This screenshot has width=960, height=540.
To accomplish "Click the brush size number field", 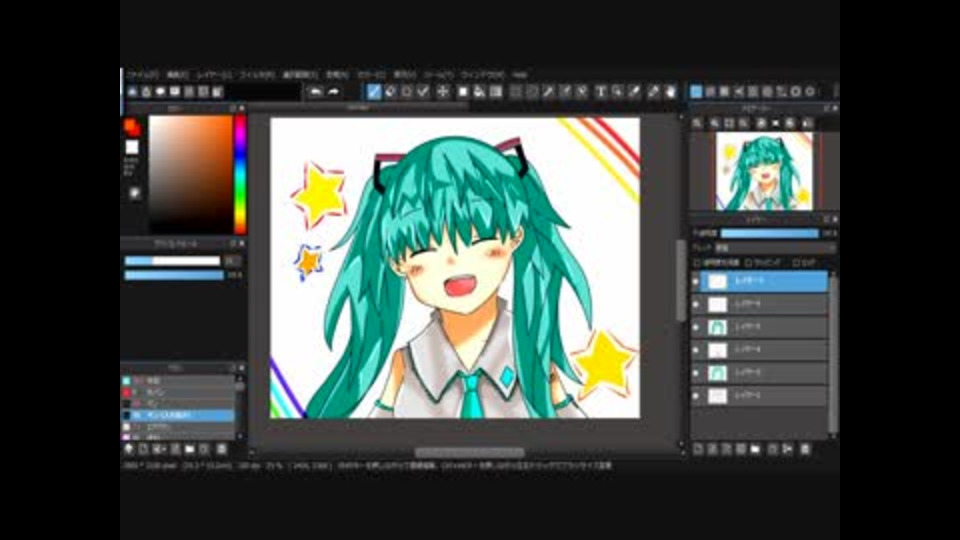I will pyautogui.click(x=233, y=261).
